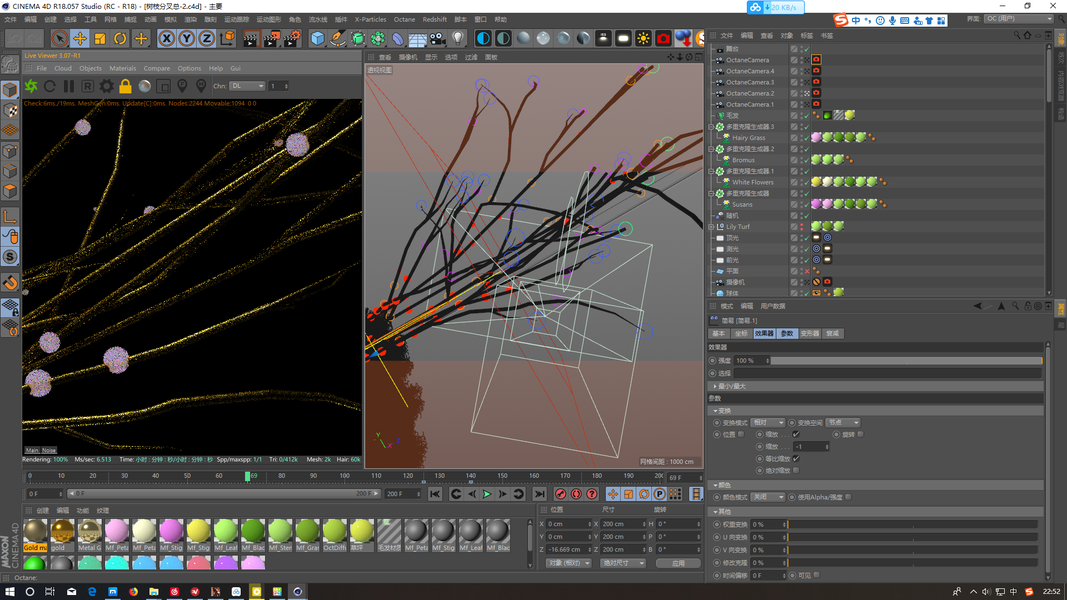Activate the Scale tool in top toolbar
Screen dimensions: 1067x600
[x=100, y=39]
